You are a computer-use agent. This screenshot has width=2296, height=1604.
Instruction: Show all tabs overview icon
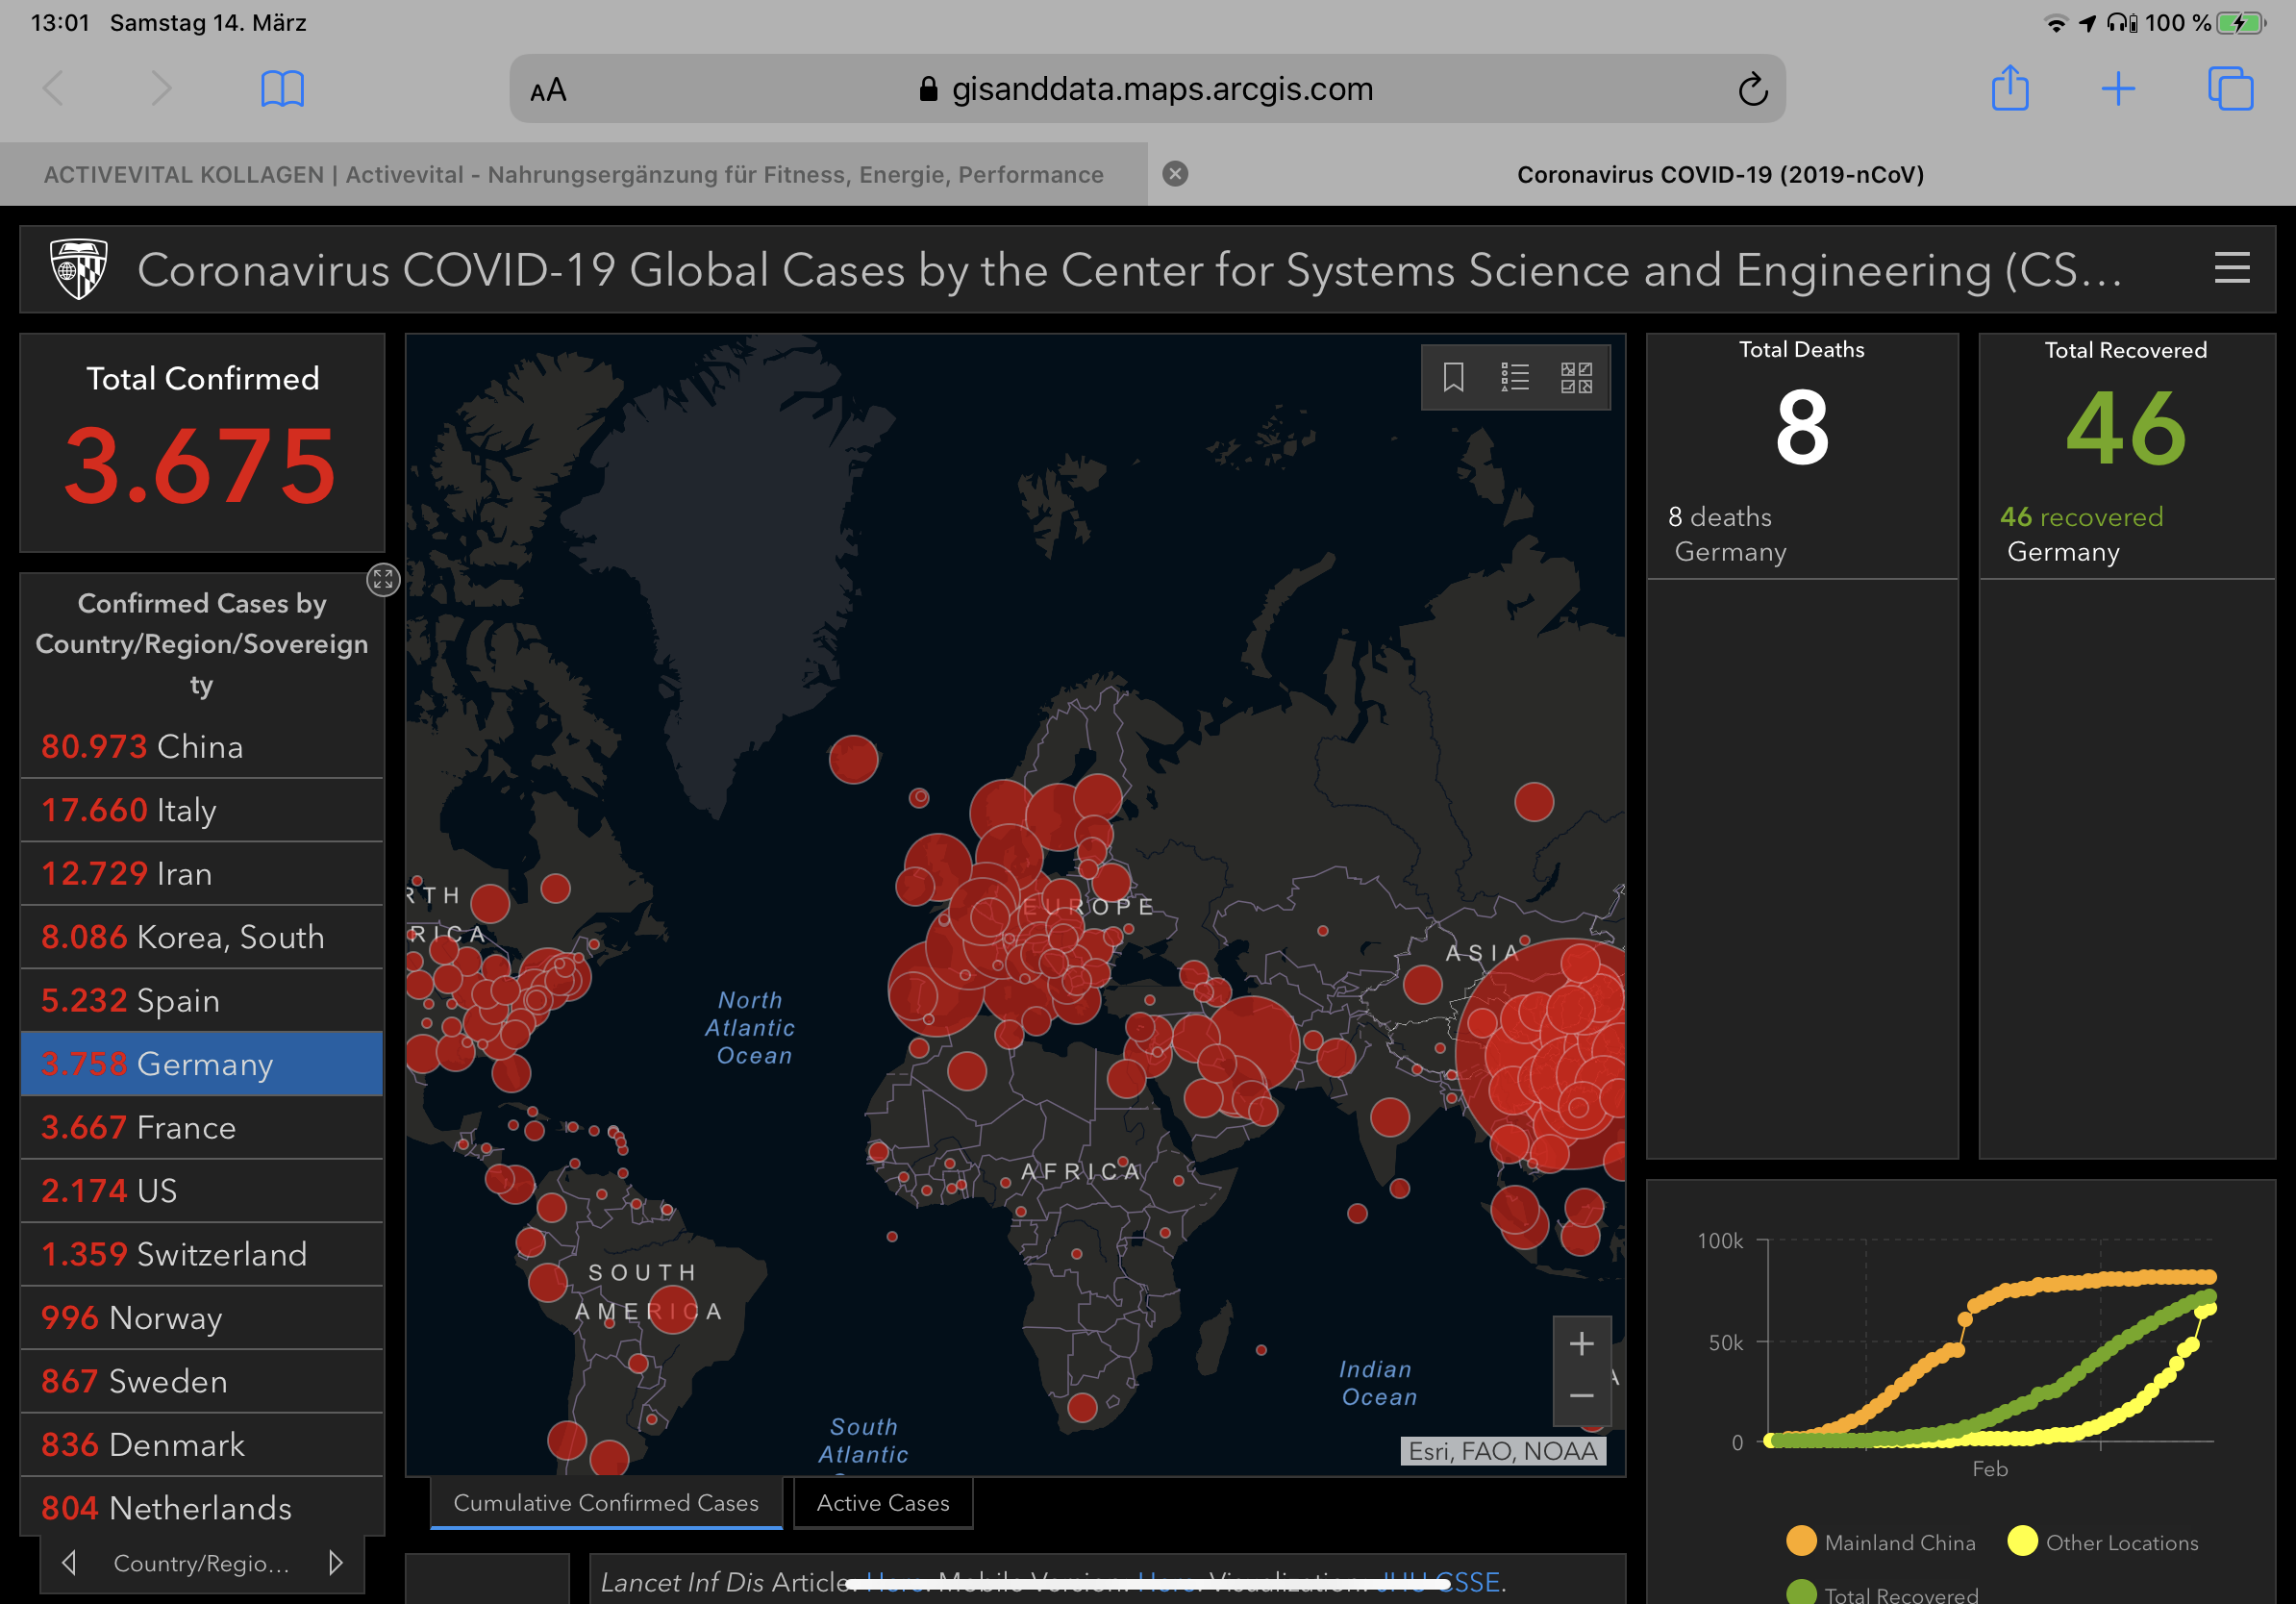pyautogui.click(x=2230, y=89)
